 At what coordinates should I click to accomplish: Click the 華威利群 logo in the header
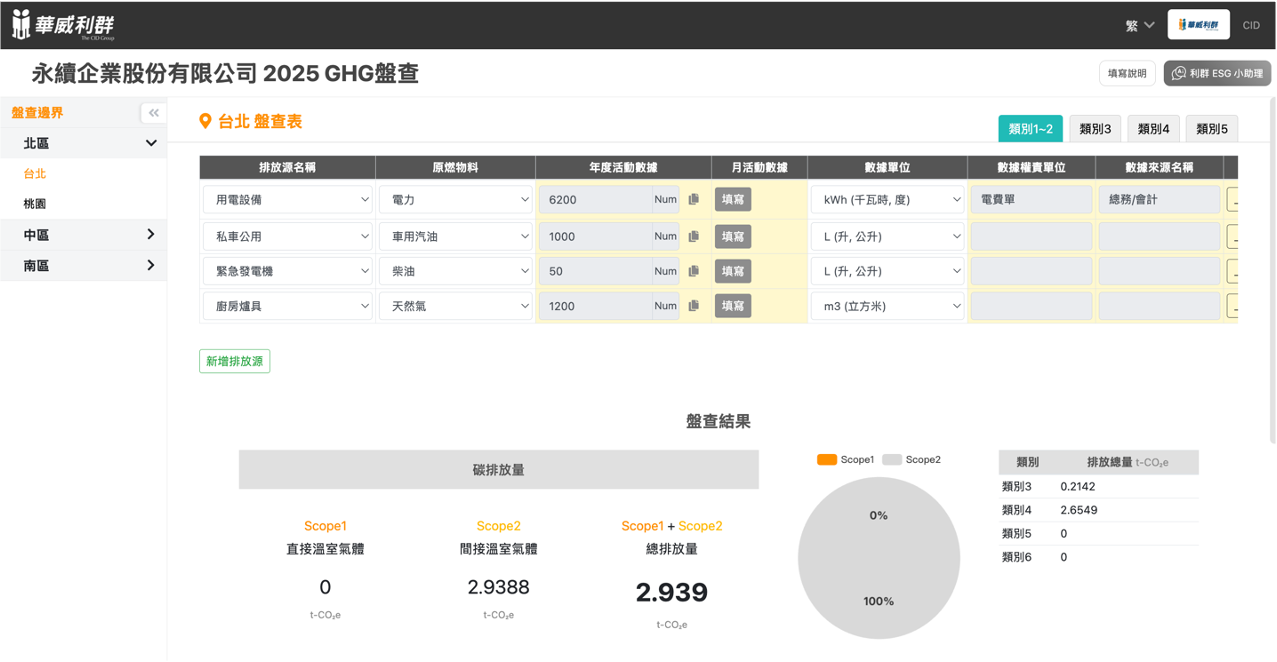point(64,24)
